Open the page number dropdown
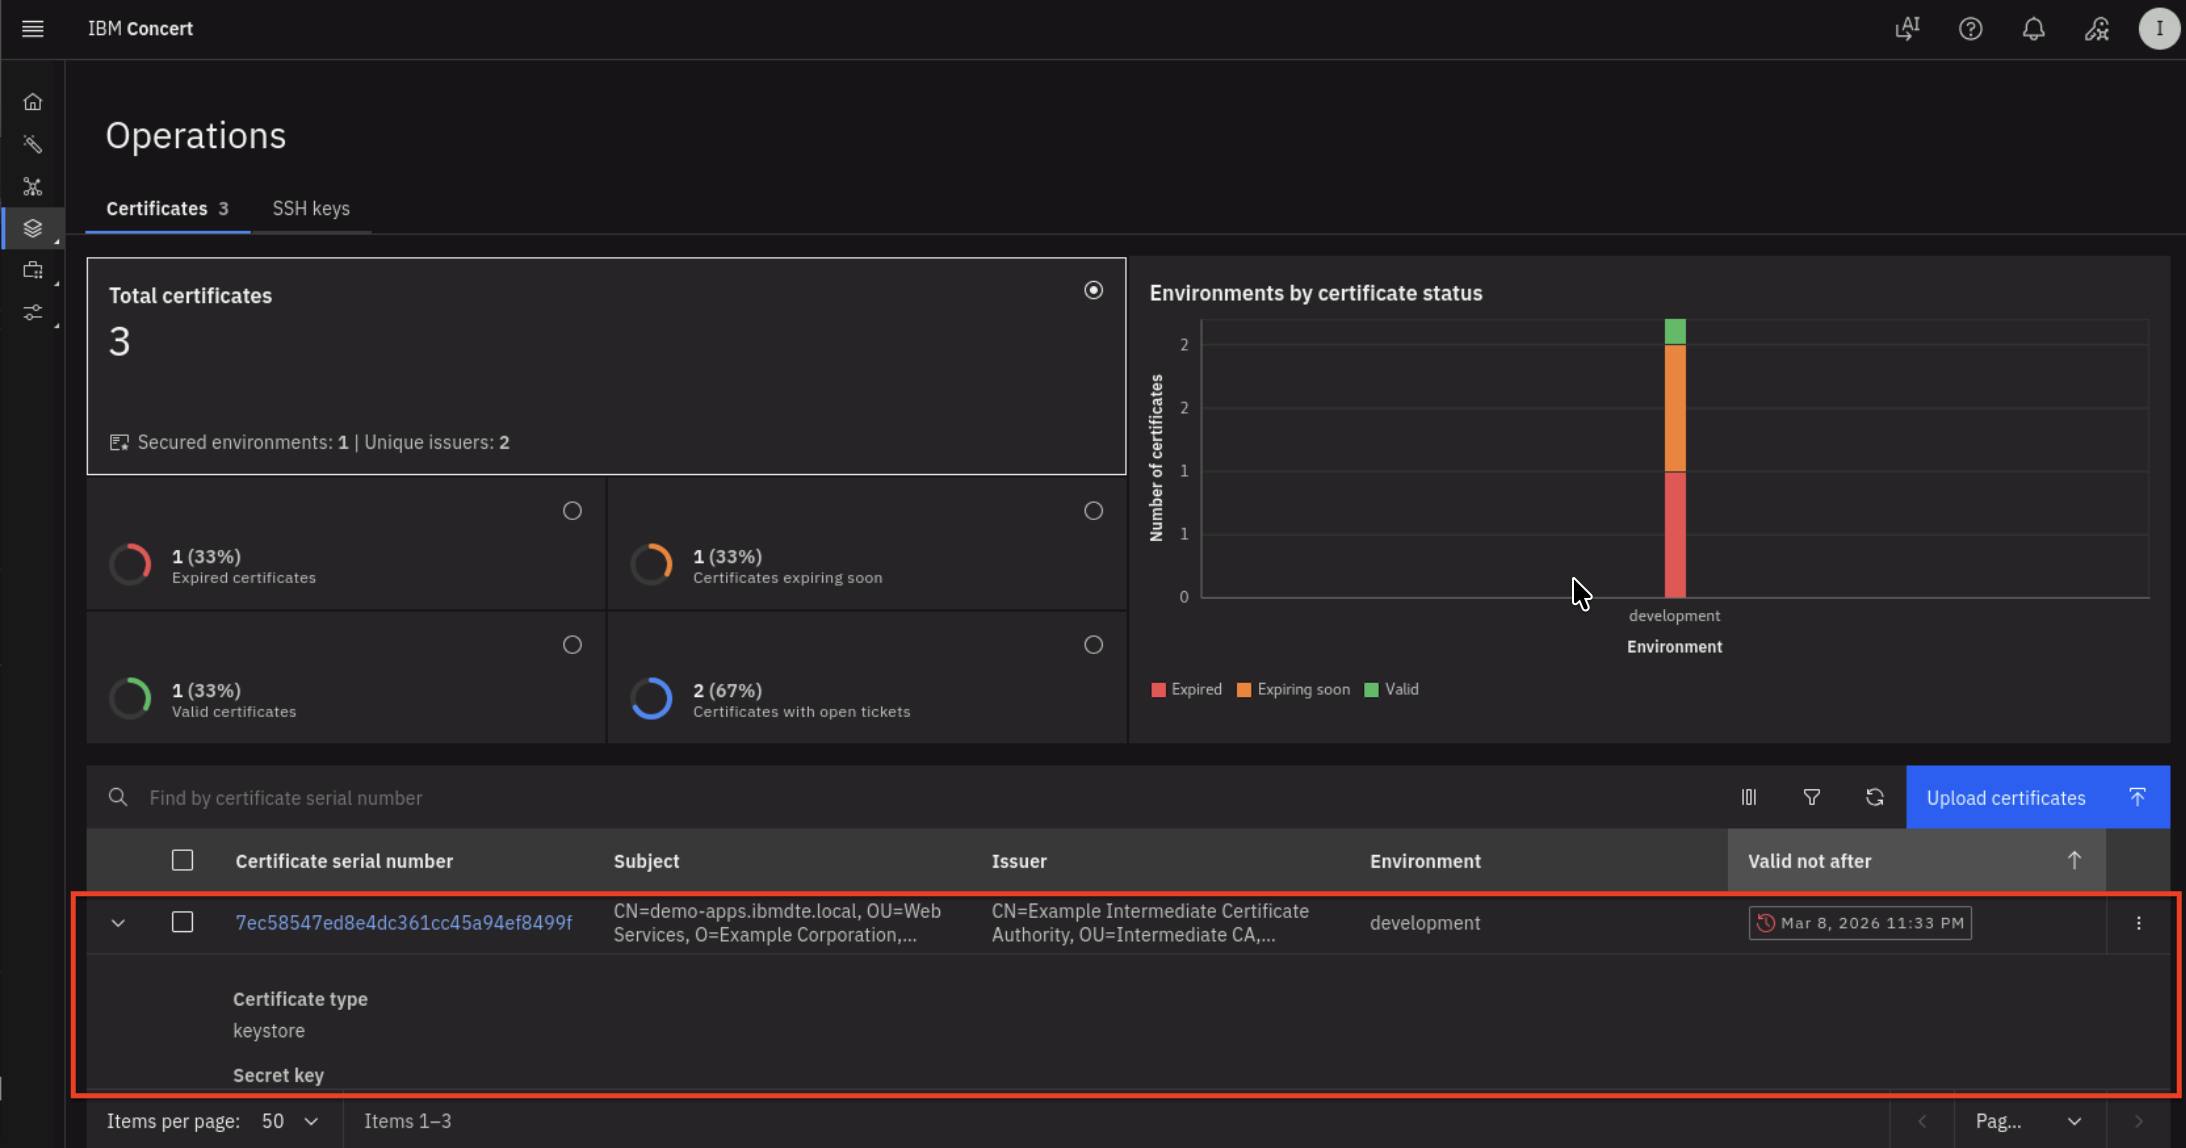The image size is (2186, 1148). tap(2029, 1121)
